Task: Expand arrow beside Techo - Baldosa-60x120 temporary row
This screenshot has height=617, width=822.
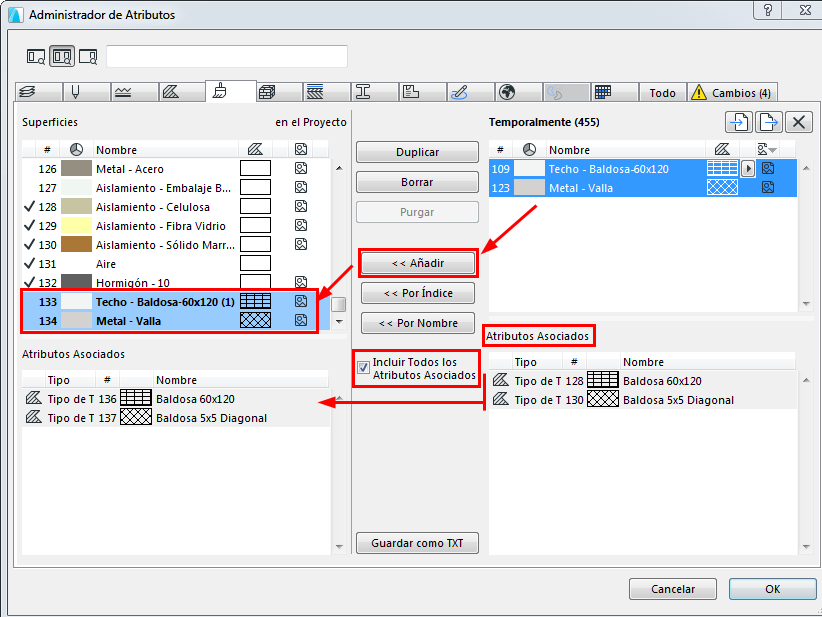Action: [748, 169]
